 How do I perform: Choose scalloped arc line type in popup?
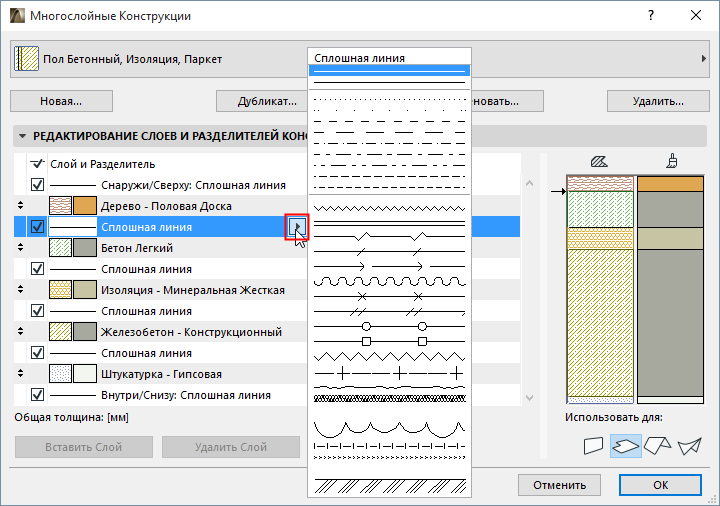coord(389,428)
